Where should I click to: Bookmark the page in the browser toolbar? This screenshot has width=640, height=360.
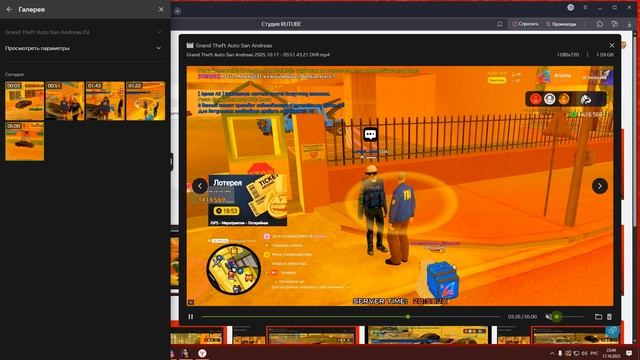coord(499,24)
